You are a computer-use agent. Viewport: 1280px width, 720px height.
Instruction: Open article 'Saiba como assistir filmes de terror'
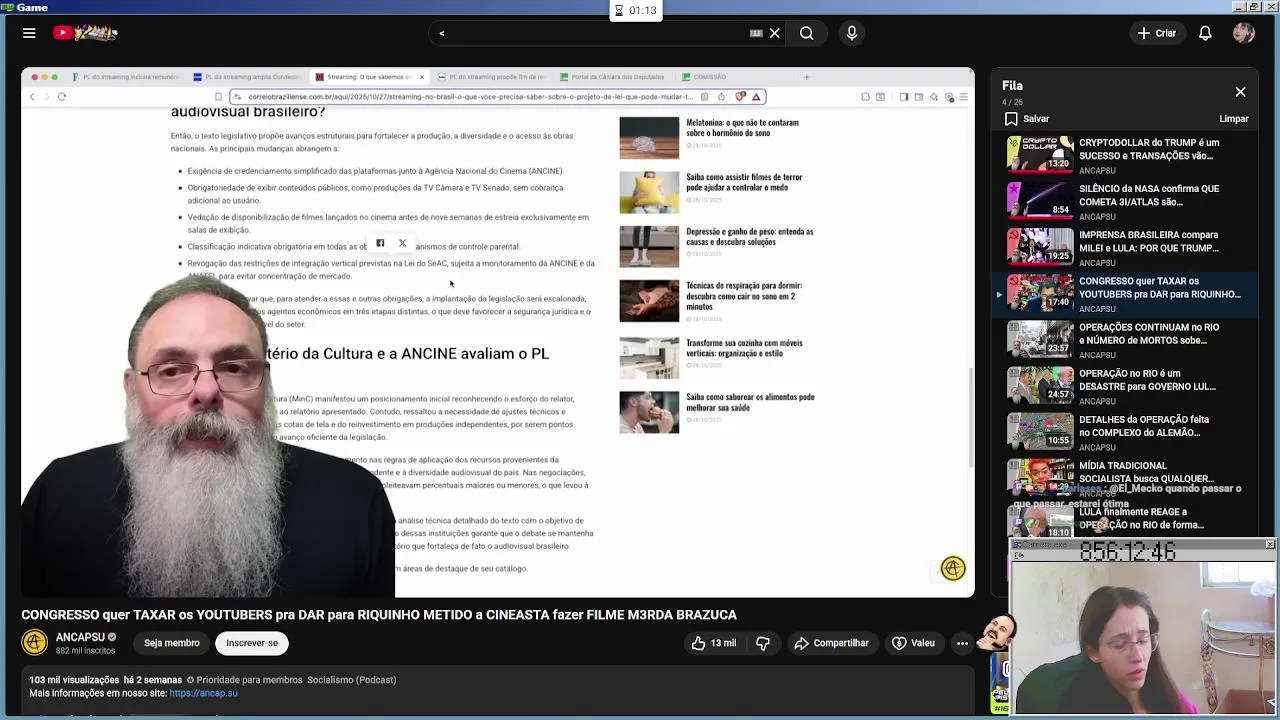tap(744, 182)
